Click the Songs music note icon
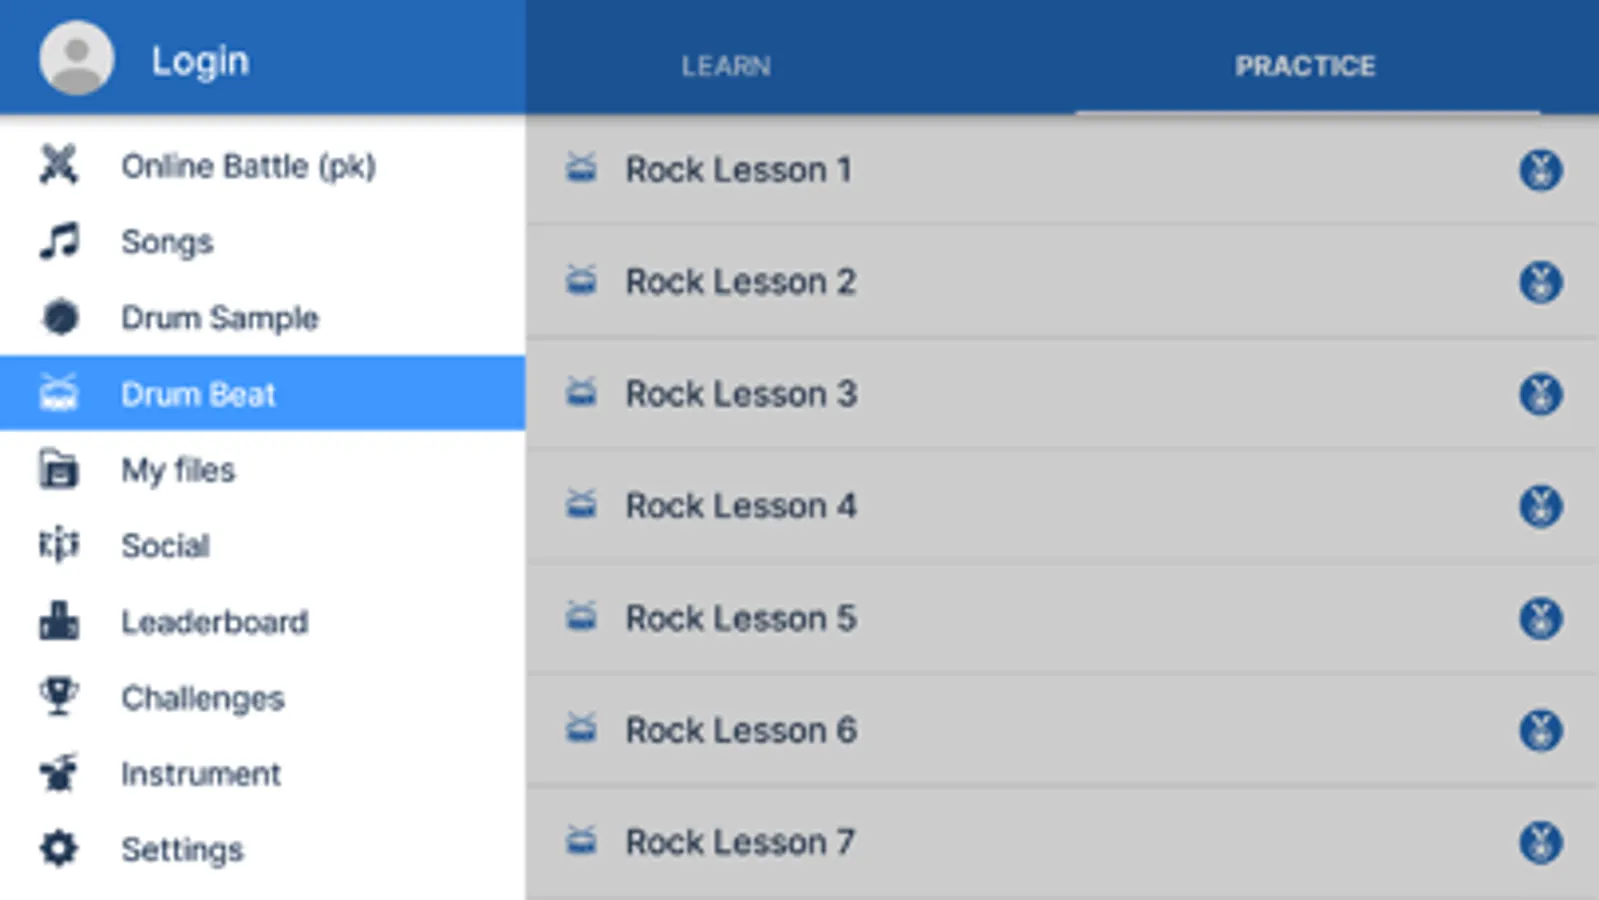Image resolution: width=1599 pixels, height=900 pixels. click(59, 241)
